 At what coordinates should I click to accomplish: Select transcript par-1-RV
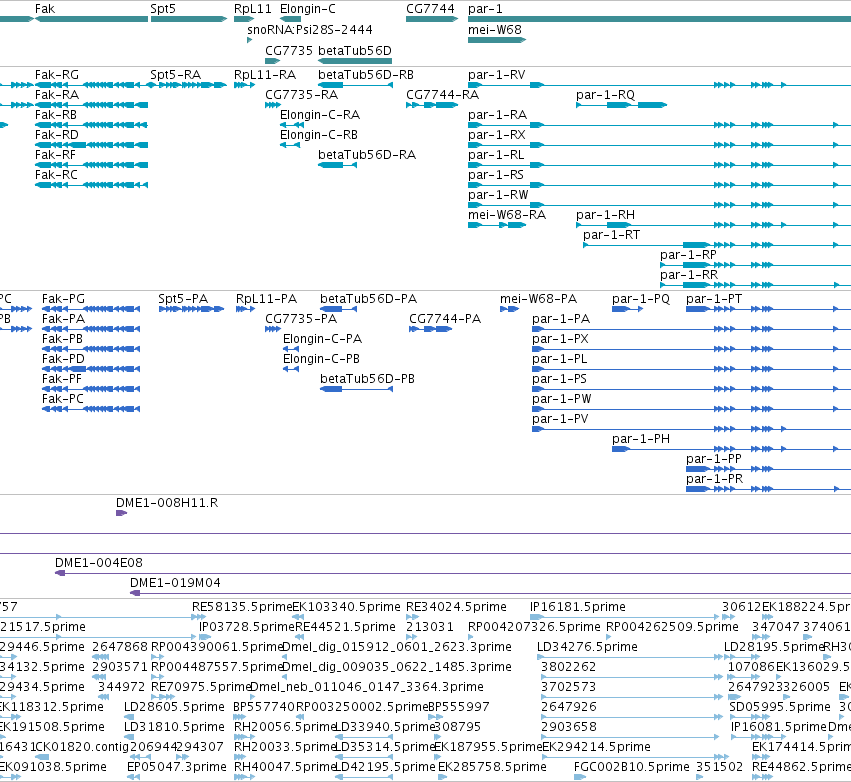pyautogui.click(x=659, y=85)
